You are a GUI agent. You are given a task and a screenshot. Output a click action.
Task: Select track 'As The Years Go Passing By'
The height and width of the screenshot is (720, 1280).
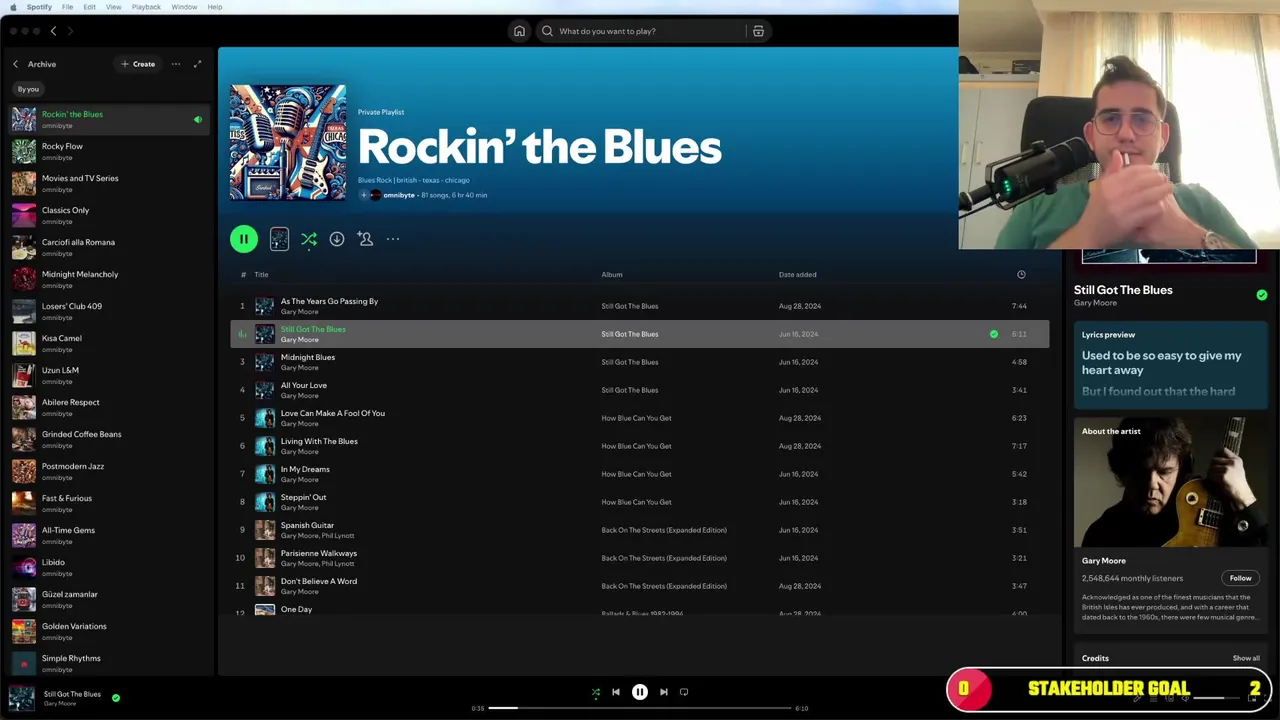(640, 306)
